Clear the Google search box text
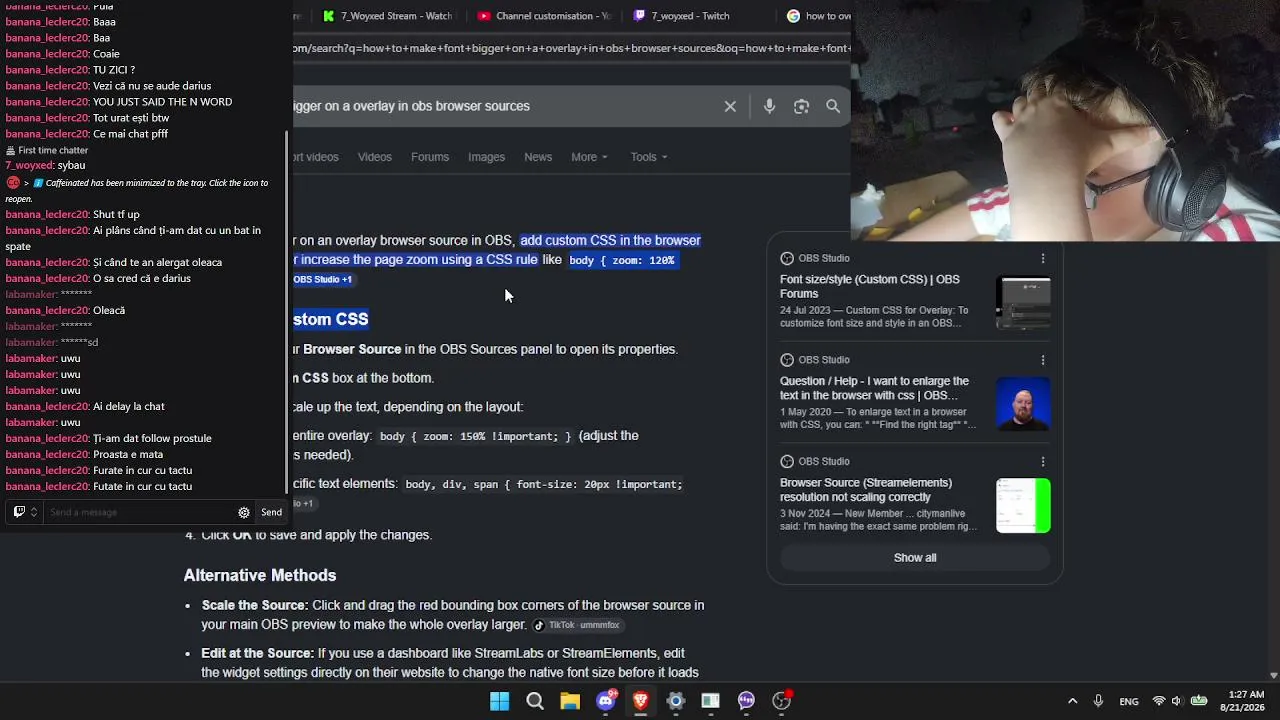Screen dimensions: 1280x720 click(x=730, y=106)
